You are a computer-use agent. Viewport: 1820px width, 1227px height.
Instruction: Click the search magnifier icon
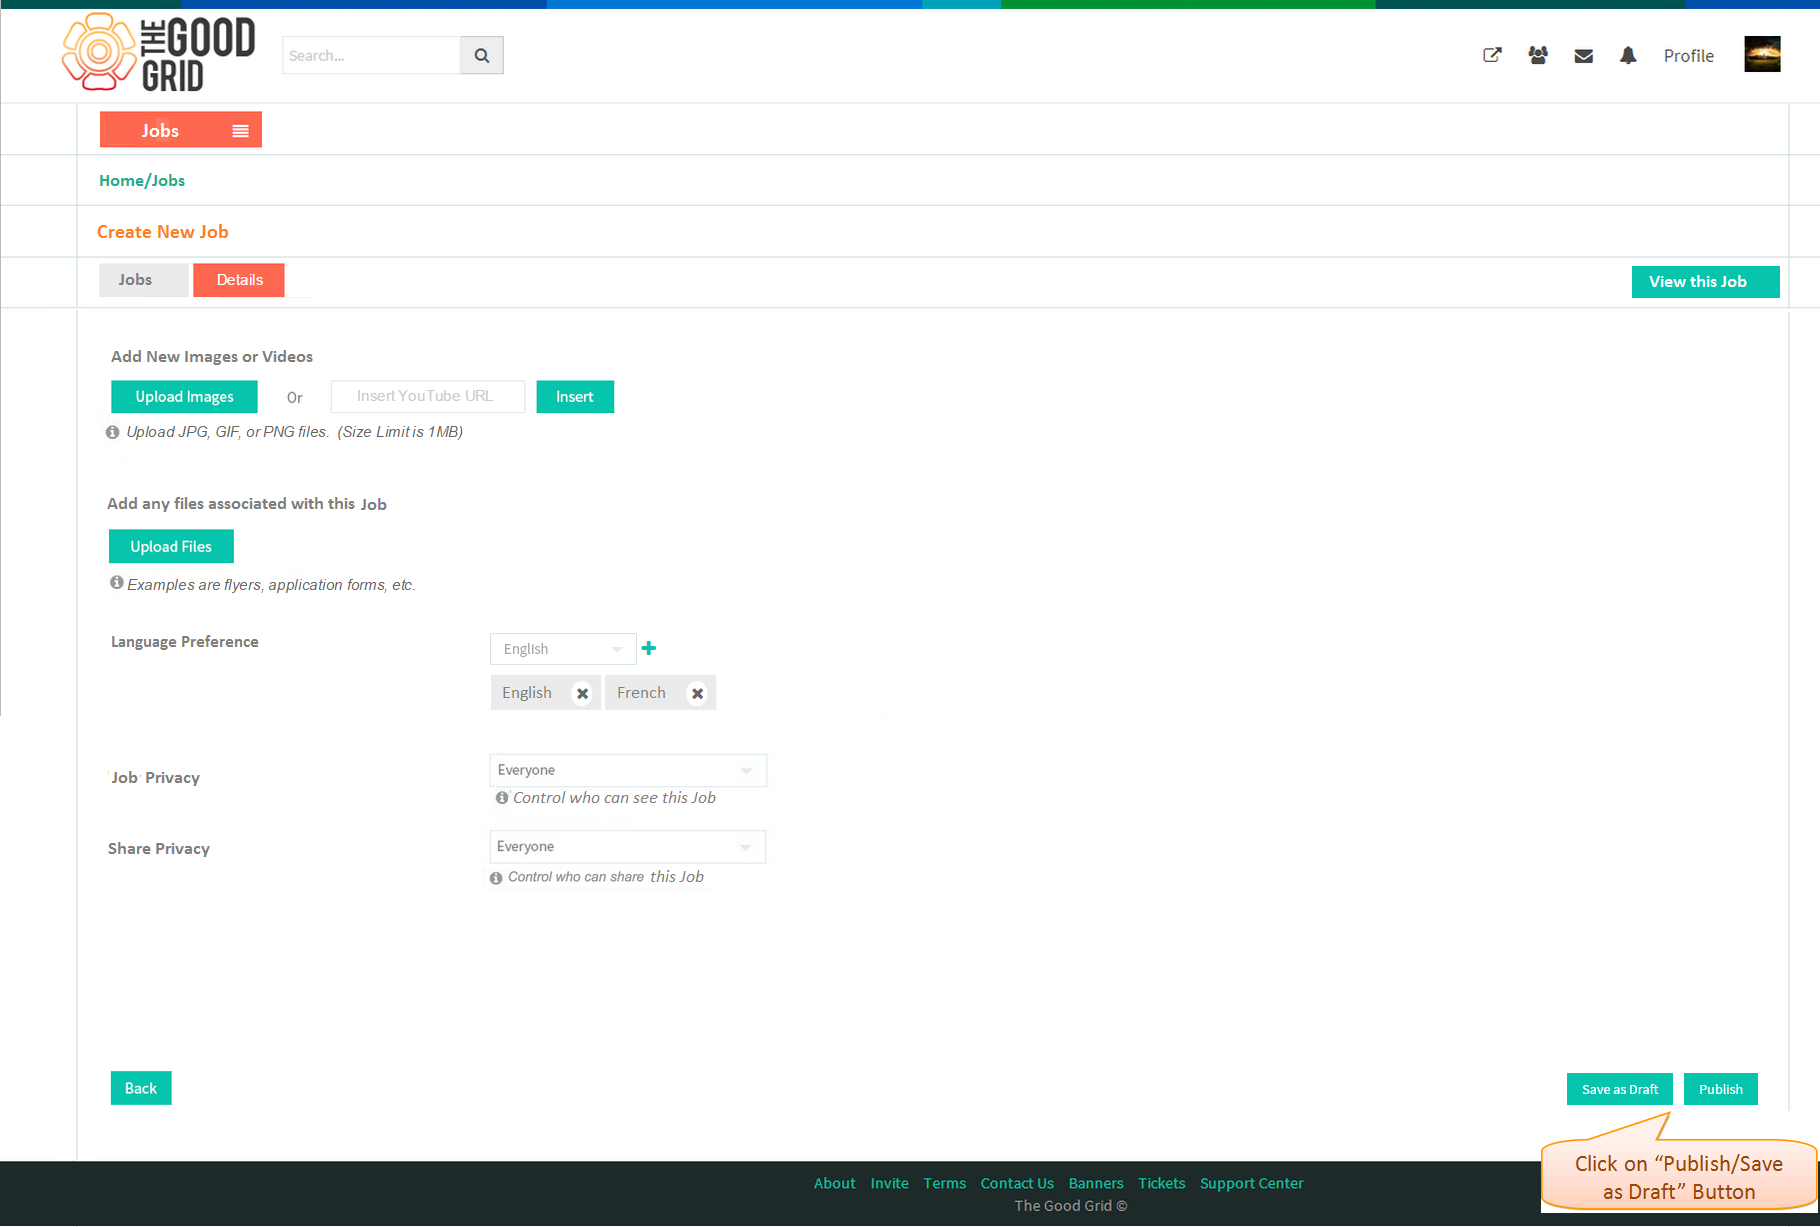point(482,55)
